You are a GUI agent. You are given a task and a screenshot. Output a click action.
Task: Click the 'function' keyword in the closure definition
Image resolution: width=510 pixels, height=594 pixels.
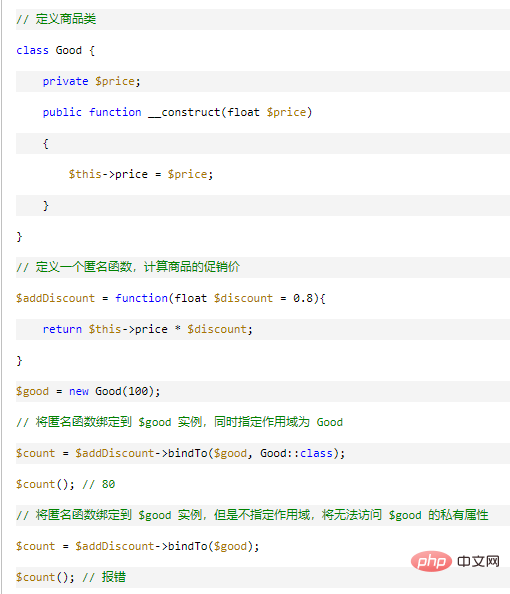[141, 298]
